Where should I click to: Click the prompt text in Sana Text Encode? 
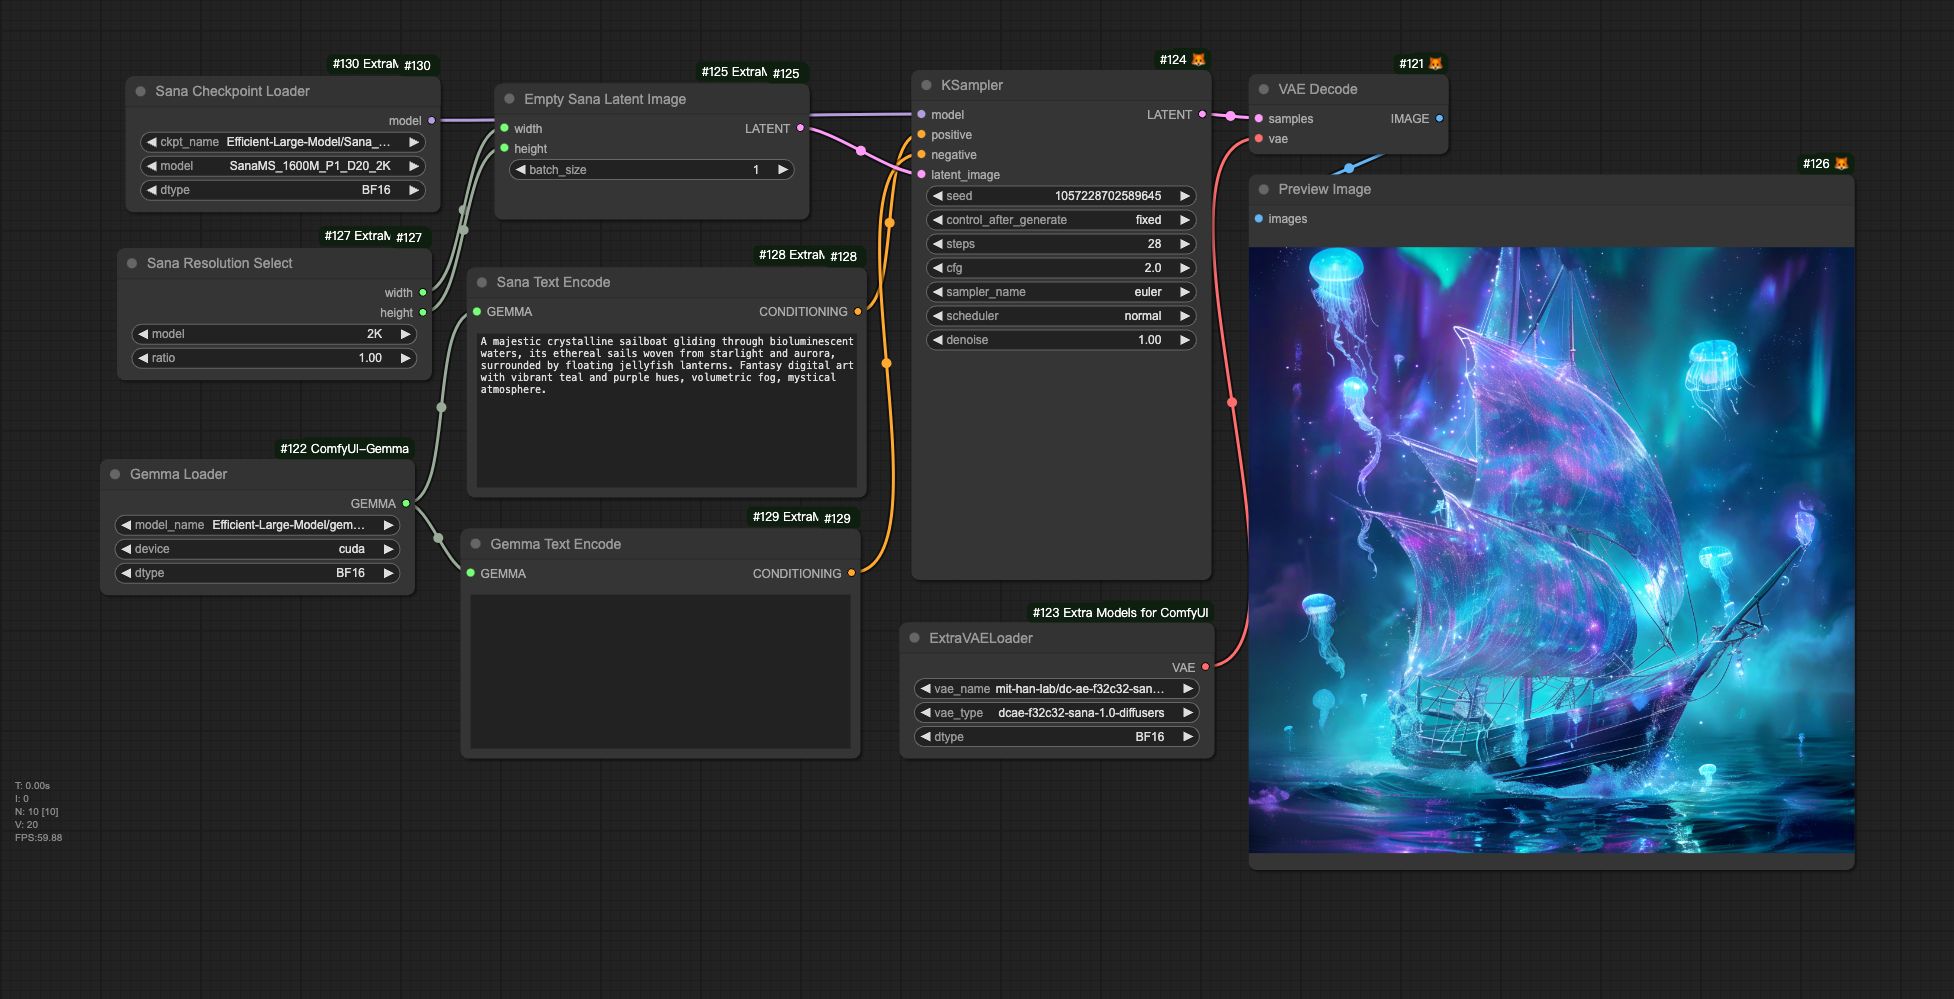pyautogui.click(x=666, y=366)
